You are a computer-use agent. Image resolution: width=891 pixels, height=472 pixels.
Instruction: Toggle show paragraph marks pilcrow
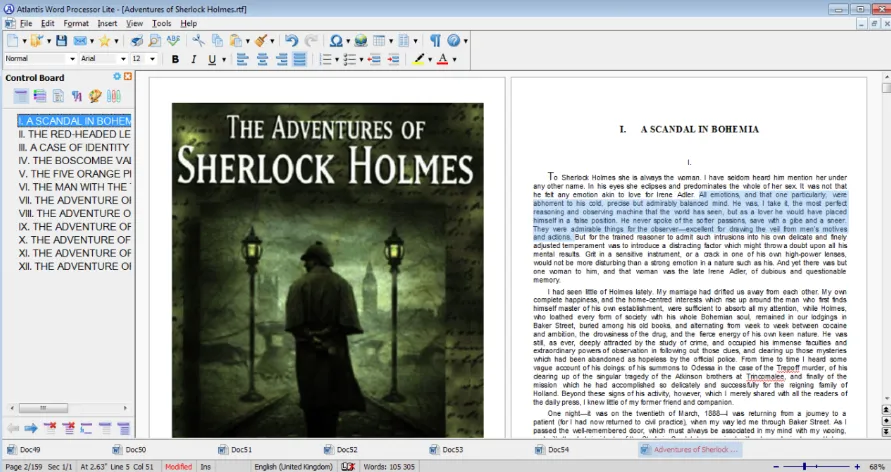[435, 40]
